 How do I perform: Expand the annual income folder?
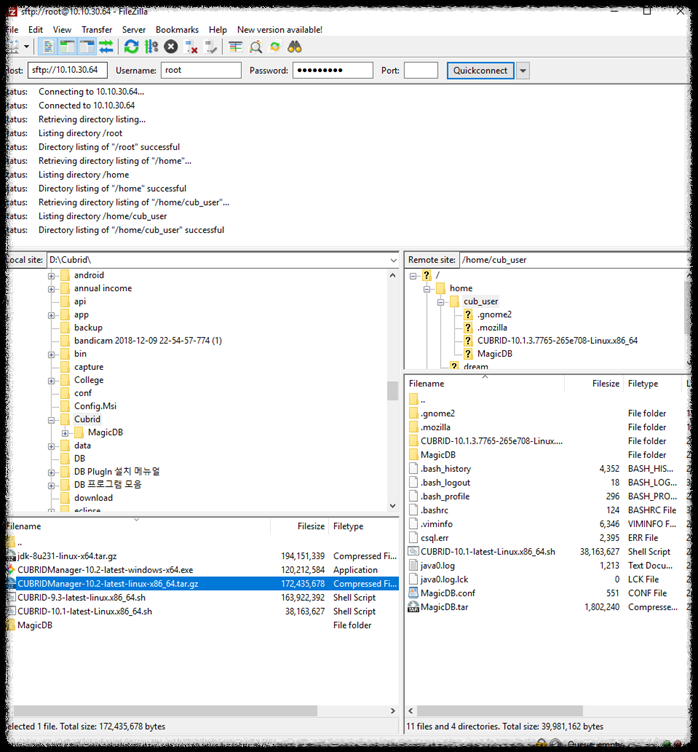[51, 289]
